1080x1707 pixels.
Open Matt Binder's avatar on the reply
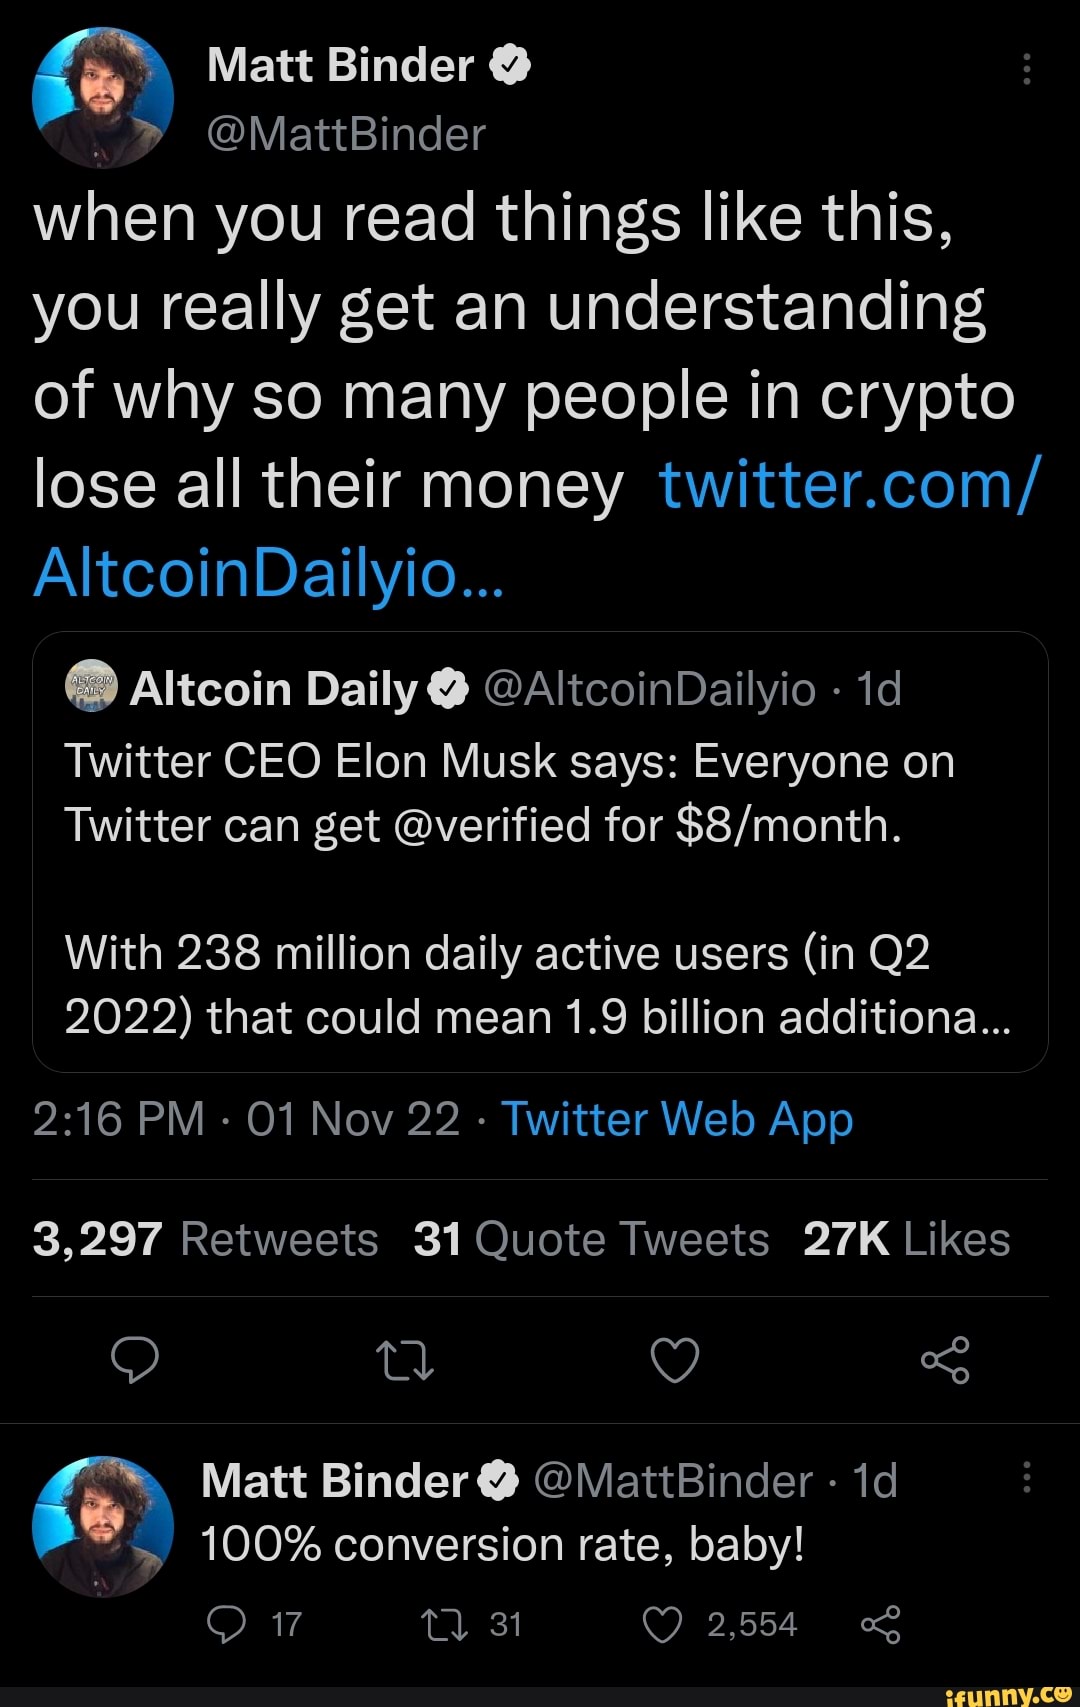click(103, 1526)
